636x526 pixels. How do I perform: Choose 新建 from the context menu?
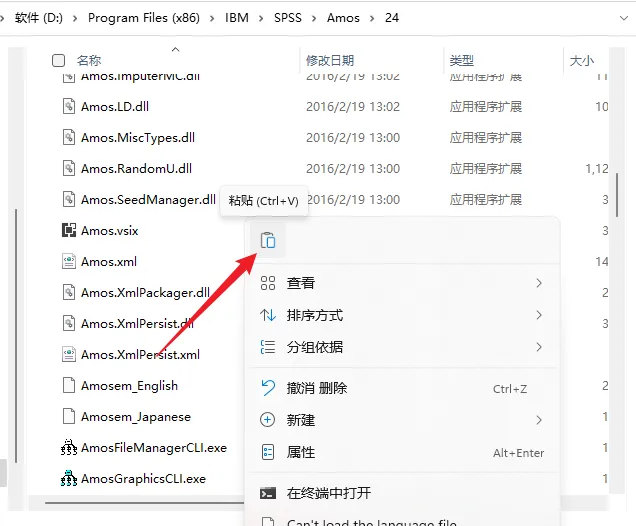402,420
